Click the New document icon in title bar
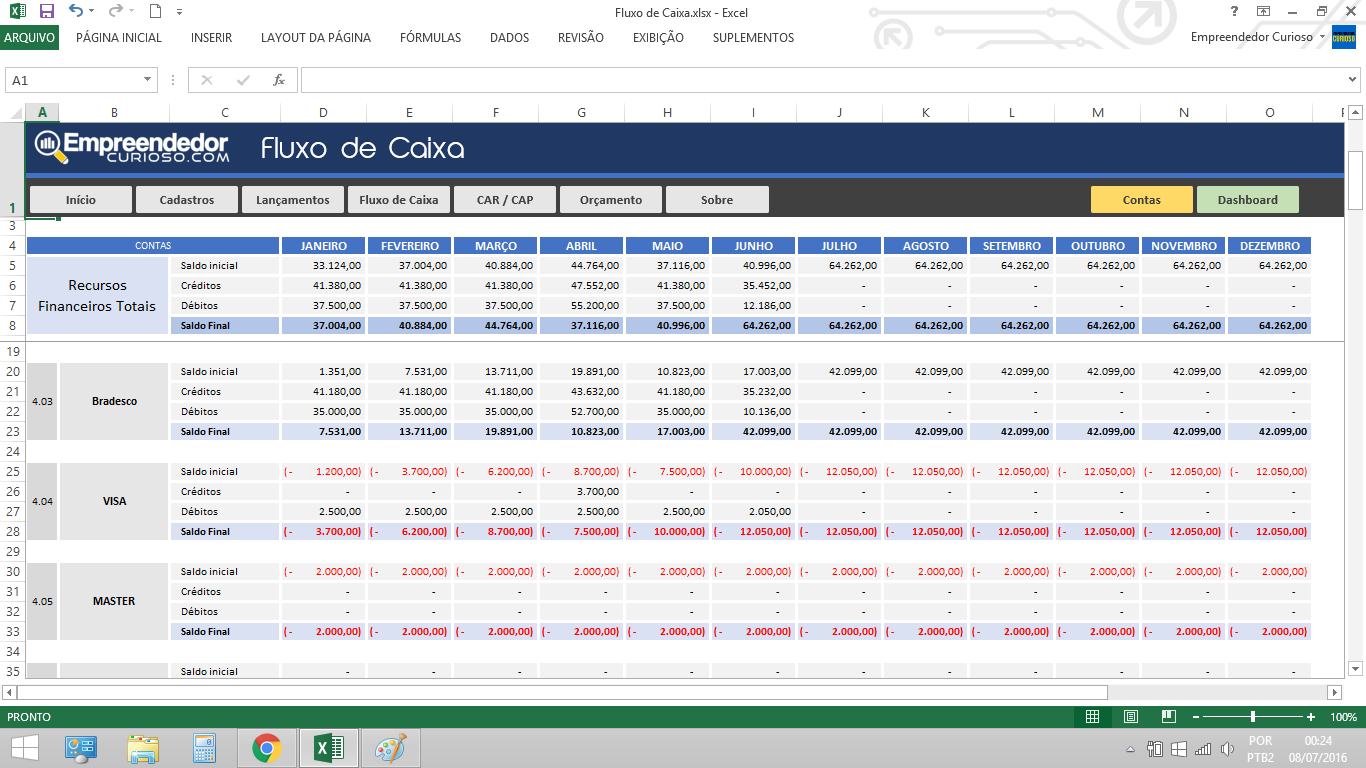Viewport: 1366px width, 768px height. pyautogui.click(x=154, y=12)
